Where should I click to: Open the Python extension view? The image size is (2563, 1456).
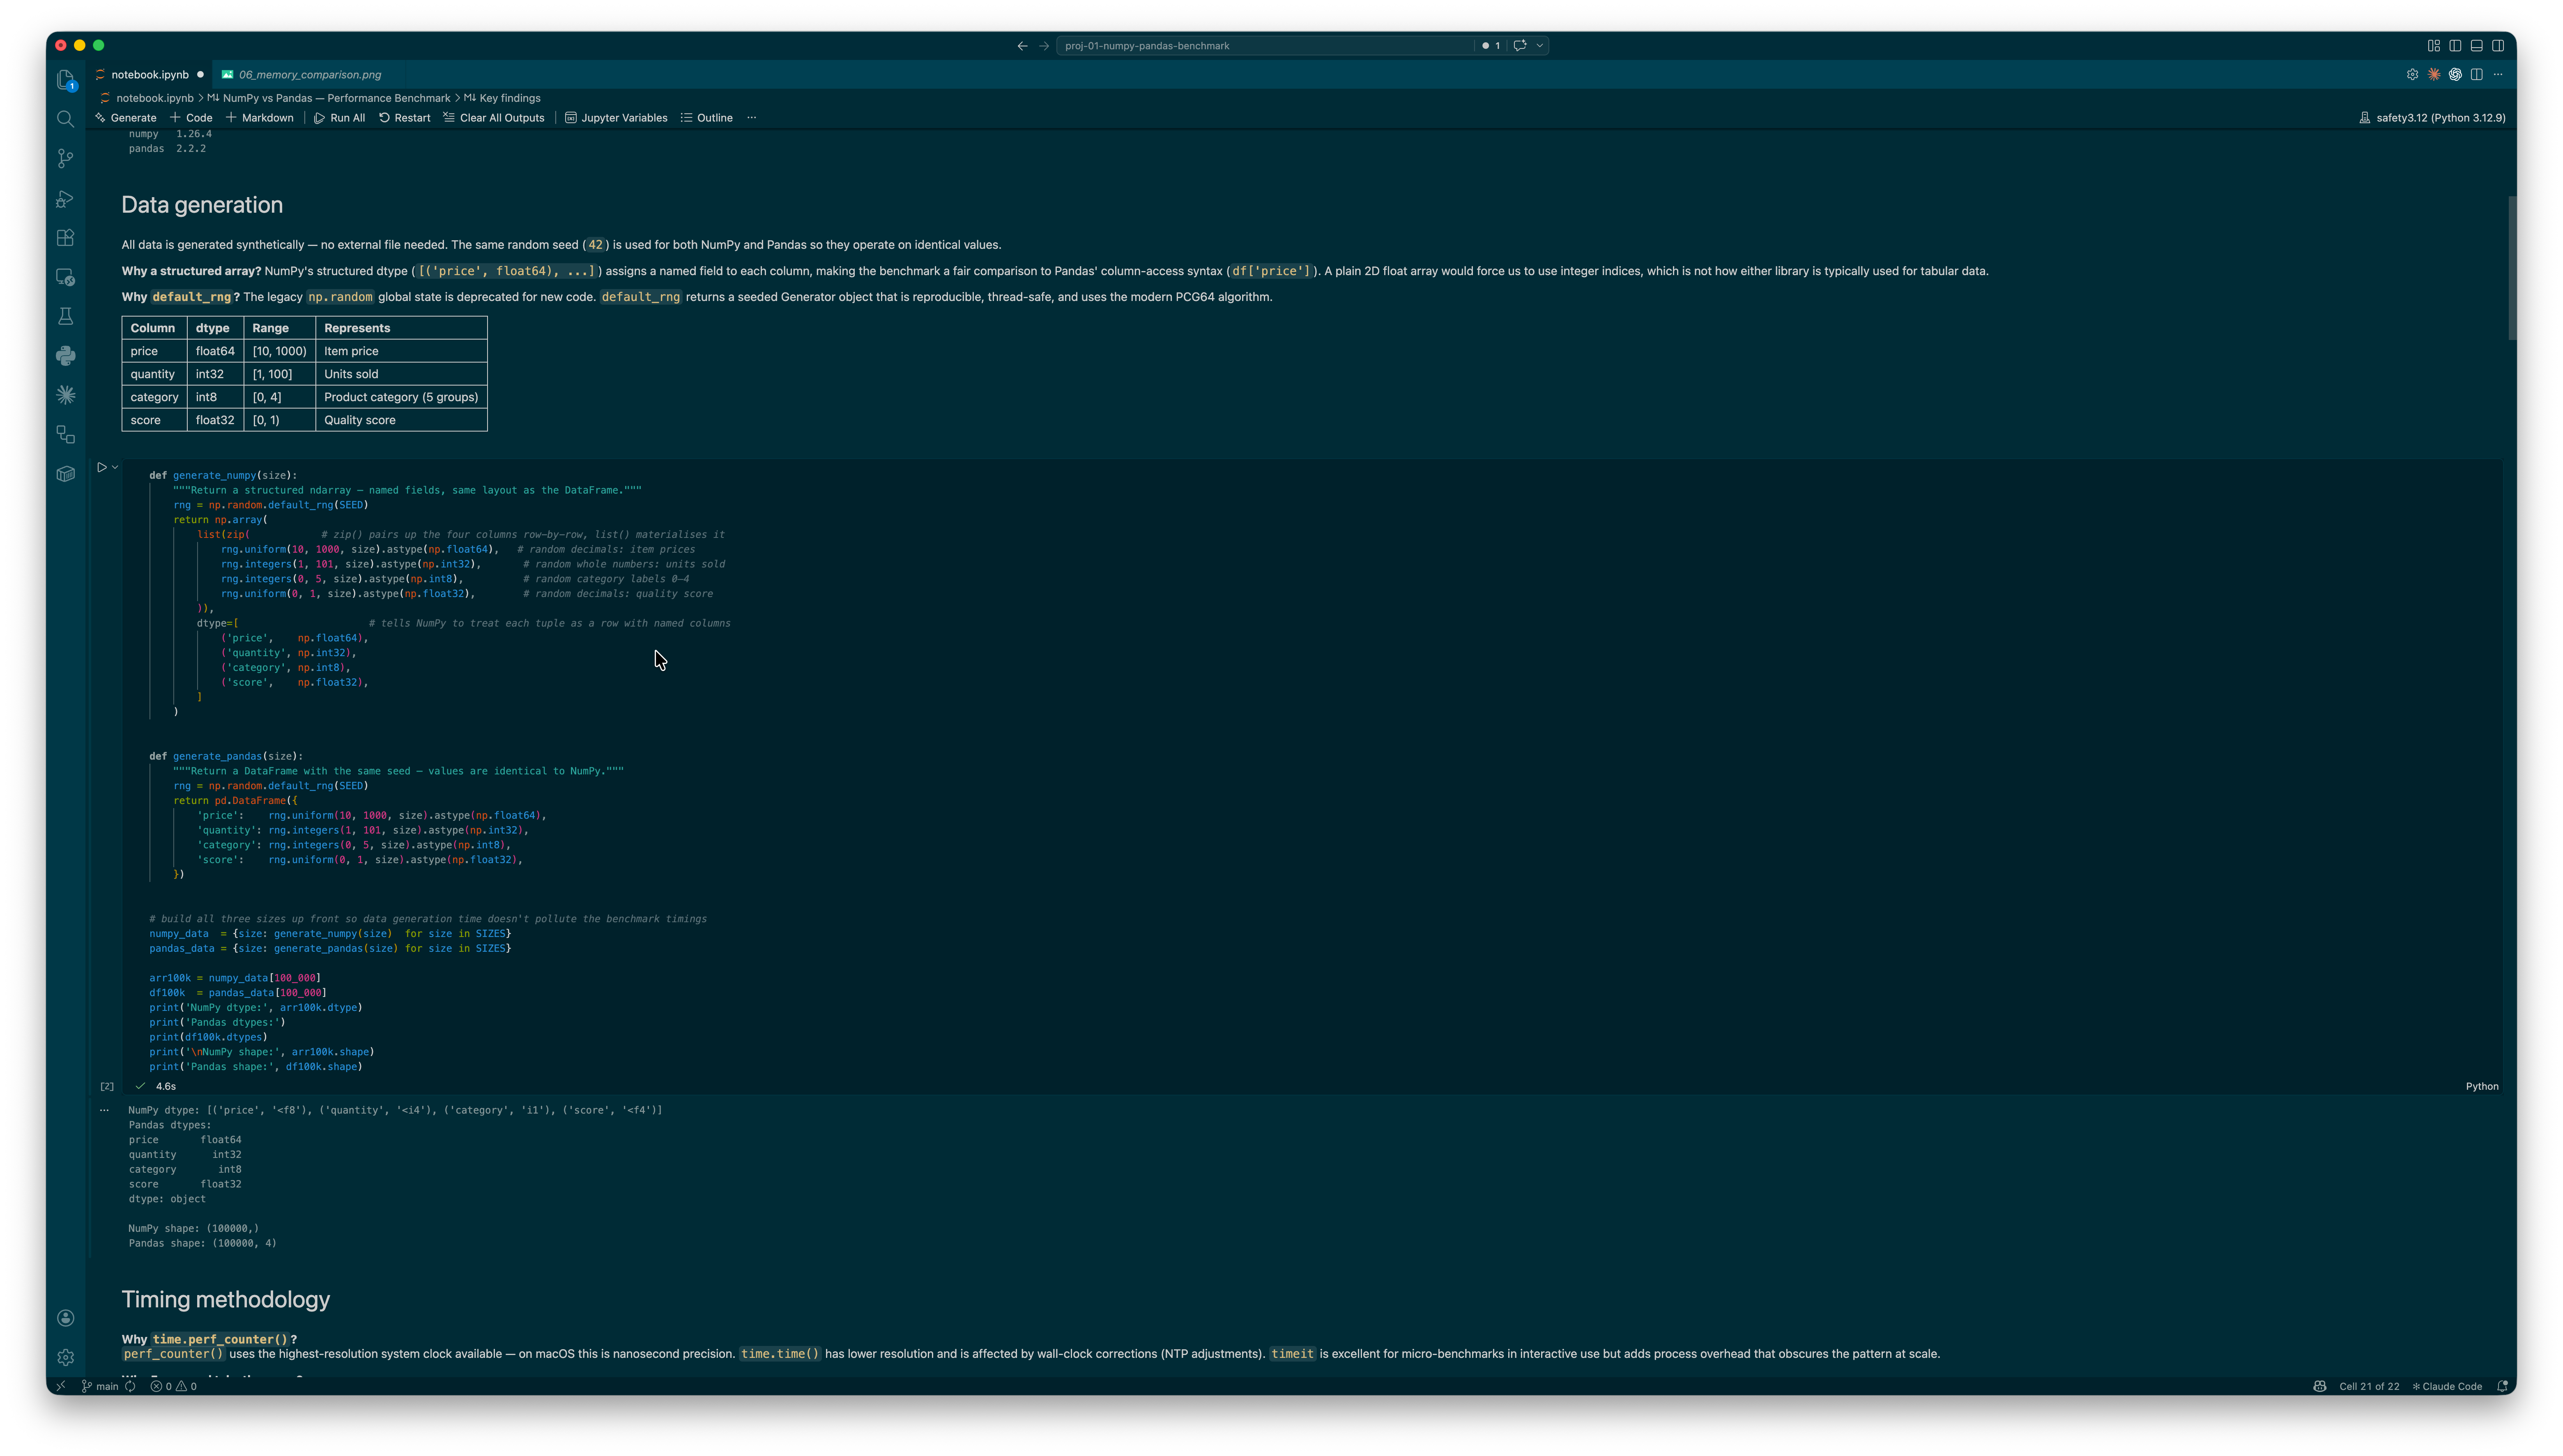click(x=66, y=356)
